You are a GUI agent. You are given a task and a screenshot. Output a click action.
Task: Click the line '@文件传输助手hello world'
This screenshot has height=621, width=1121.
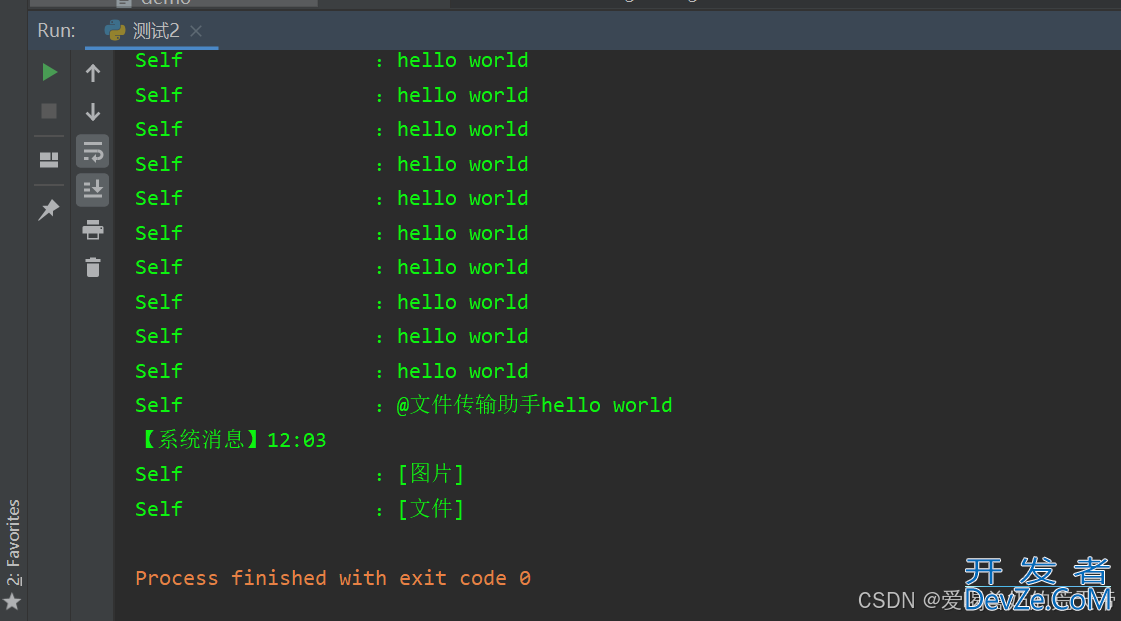click(534, 405)
